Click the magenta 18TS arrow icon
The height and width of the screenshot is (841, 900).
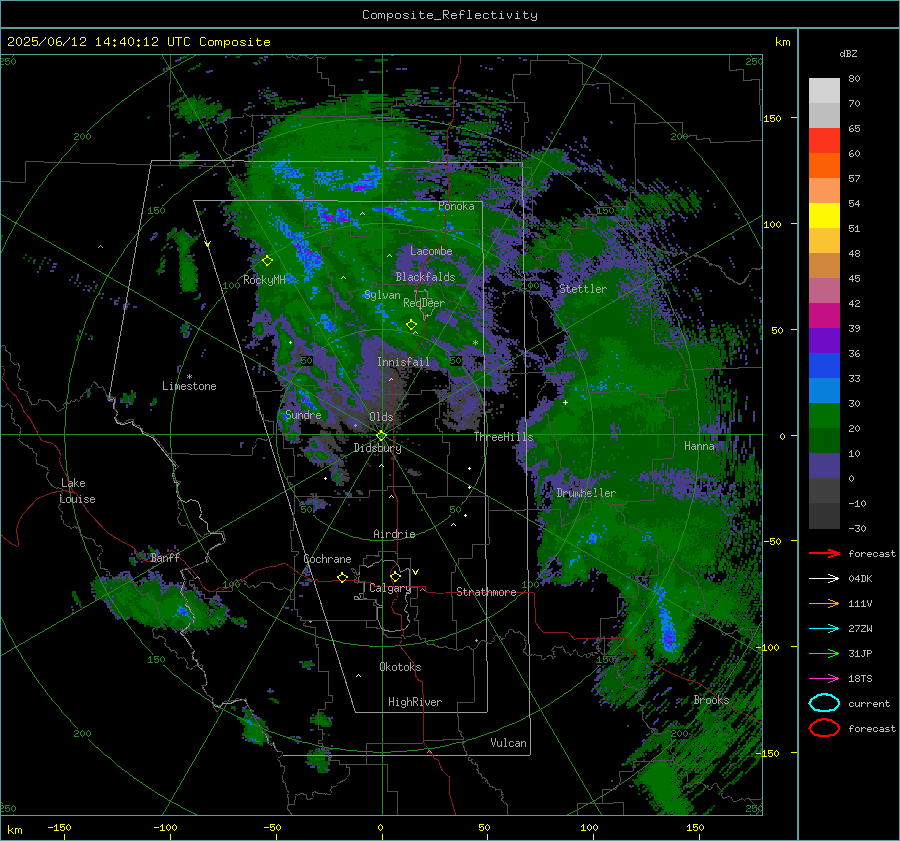click(x=824, y=679)
